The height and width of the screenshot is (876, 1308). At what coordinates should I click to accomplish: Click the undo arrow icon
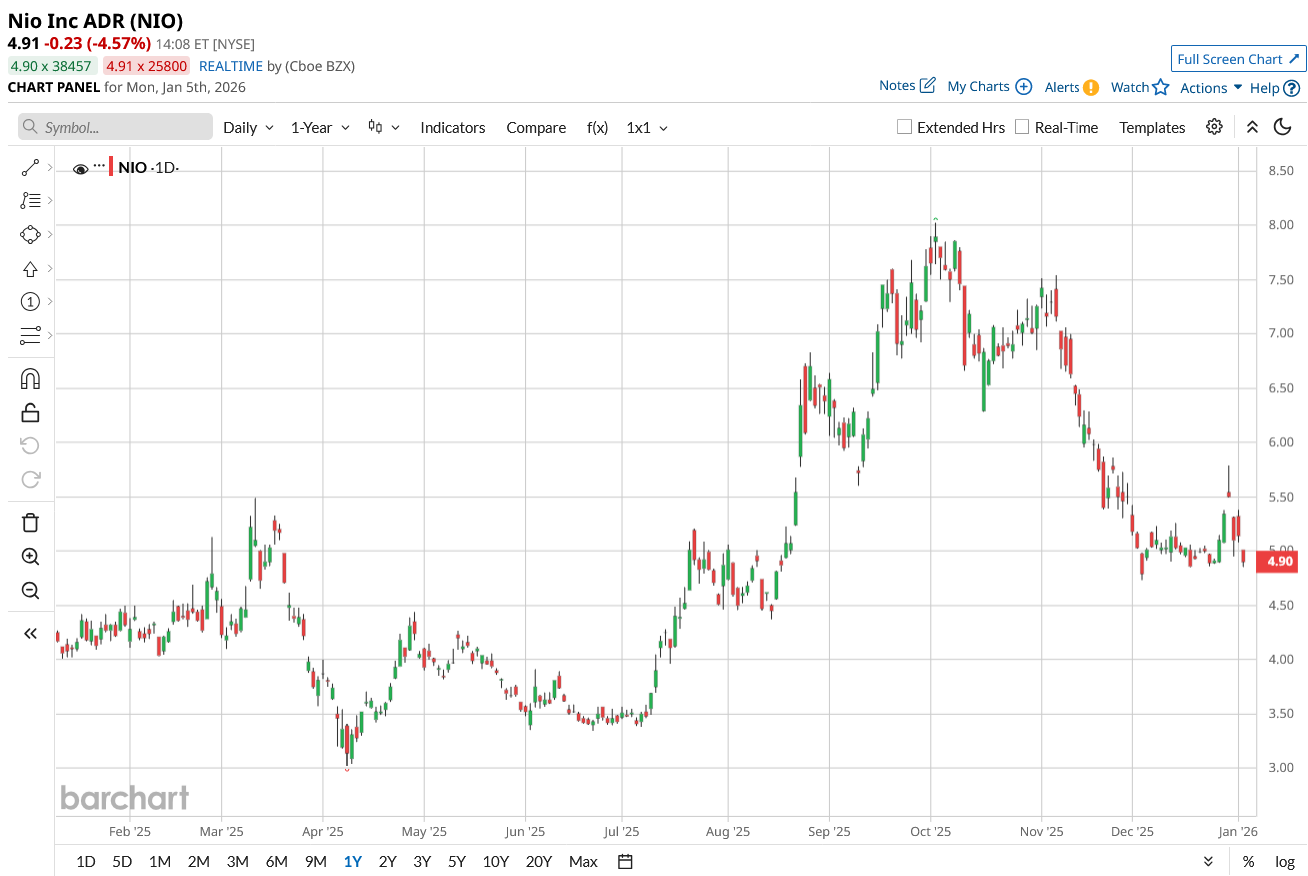click(30, 445)
